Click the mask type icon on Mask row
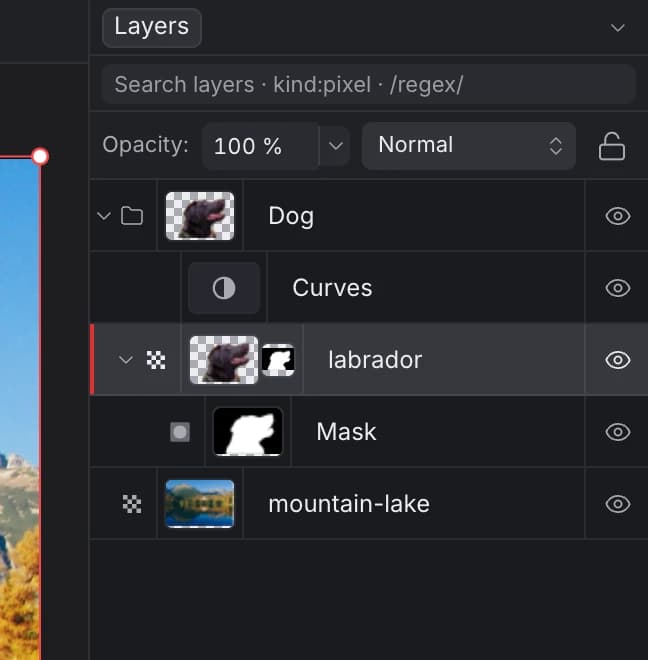 coord(180,432)
